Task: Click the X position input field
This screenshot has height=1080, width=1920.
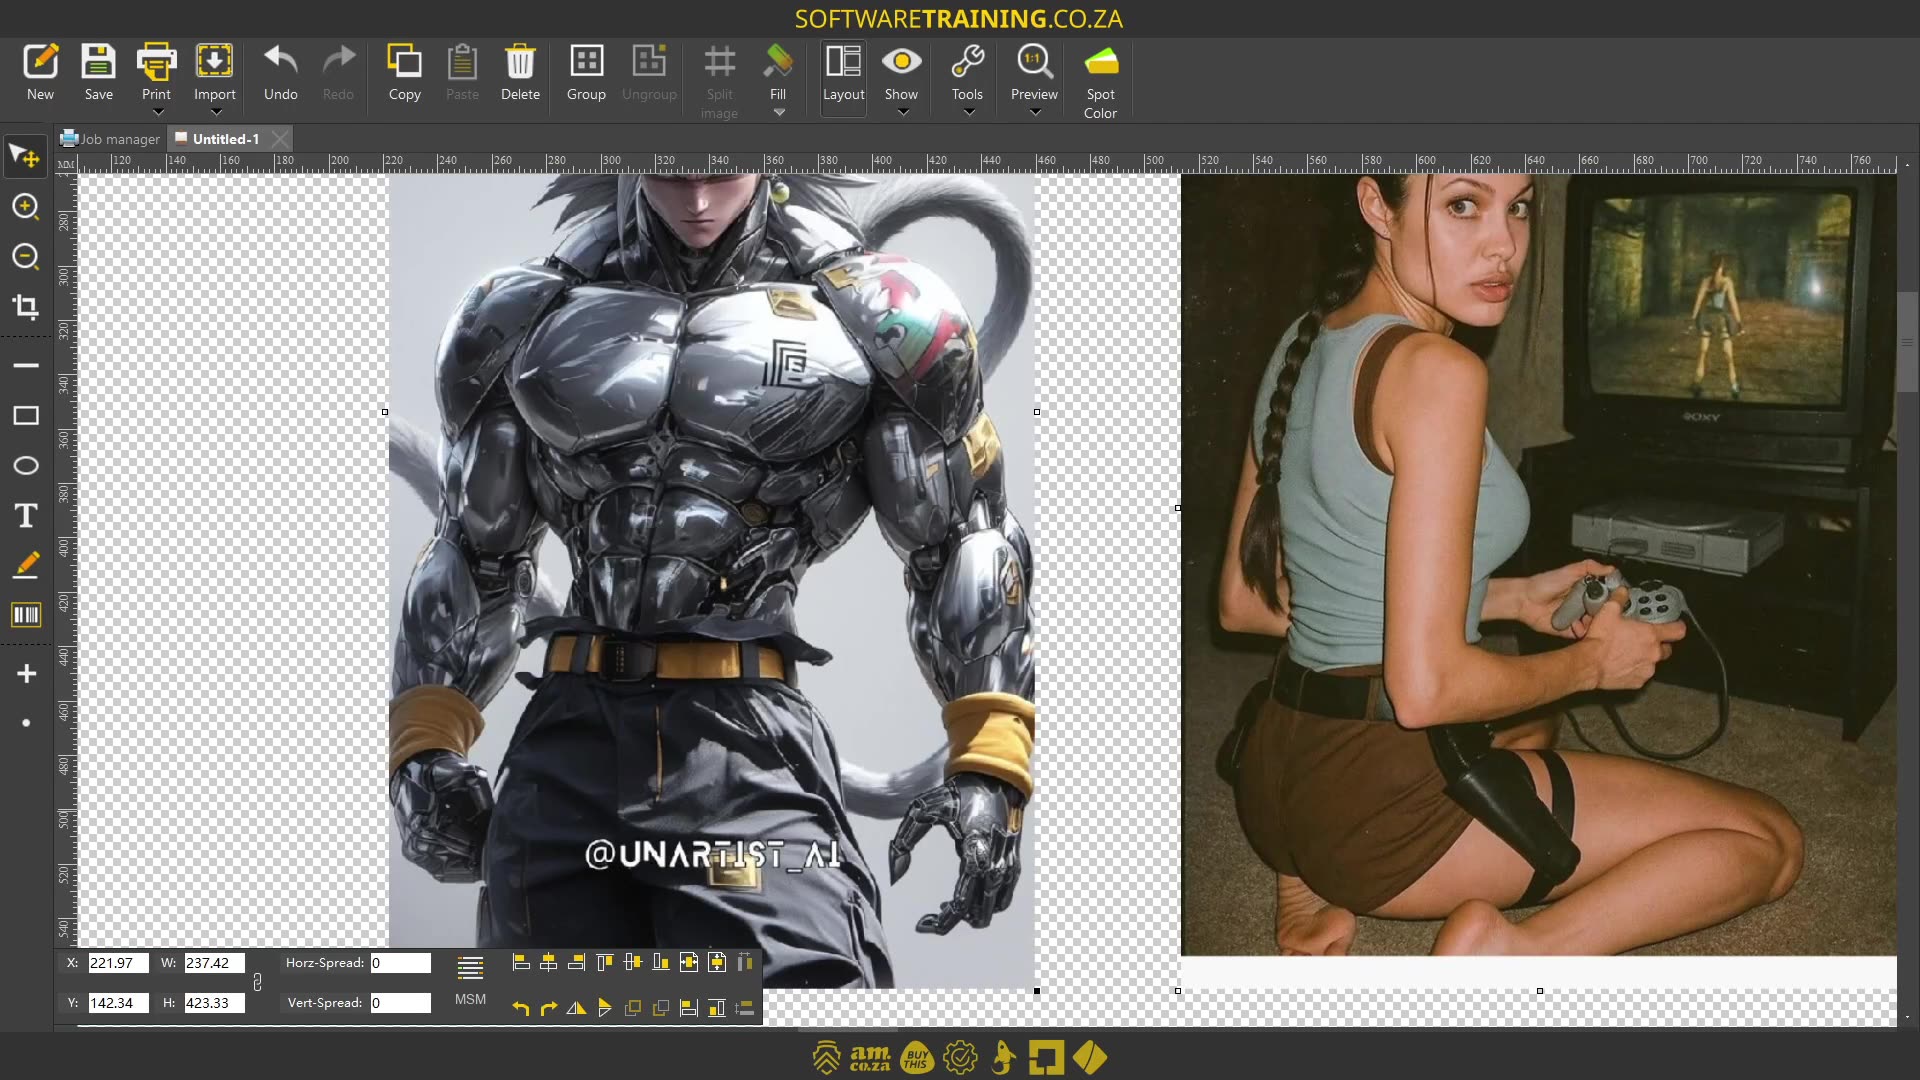Action: click(x=118, y=963)
